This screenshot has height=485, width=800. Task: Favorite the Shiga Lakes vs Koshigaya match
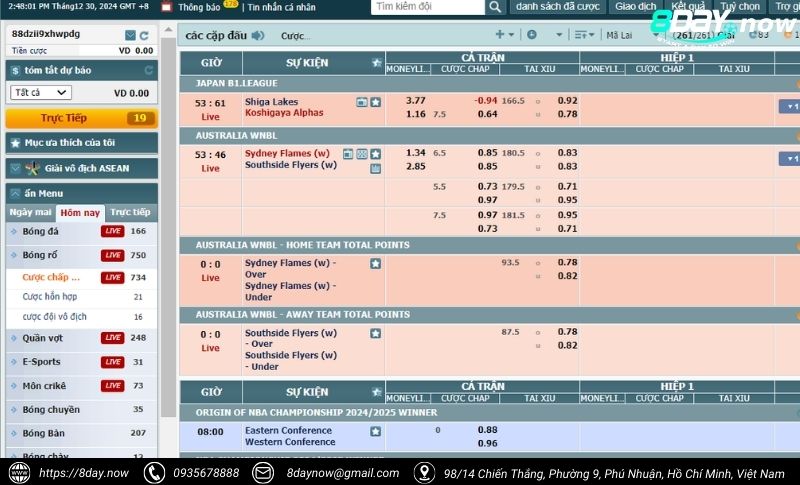375,102
